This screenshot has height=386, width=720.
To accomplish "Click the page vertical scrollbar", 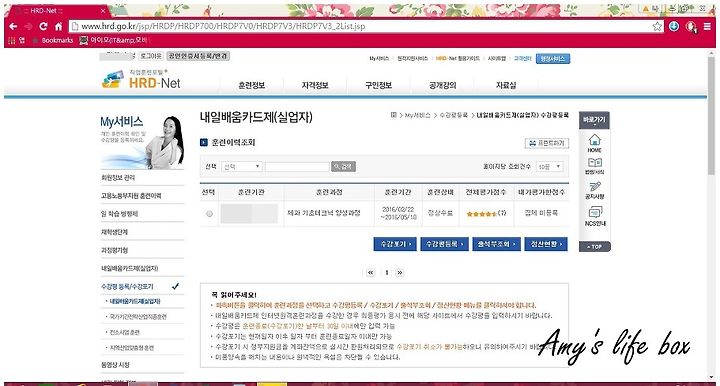I will point(712,115).
